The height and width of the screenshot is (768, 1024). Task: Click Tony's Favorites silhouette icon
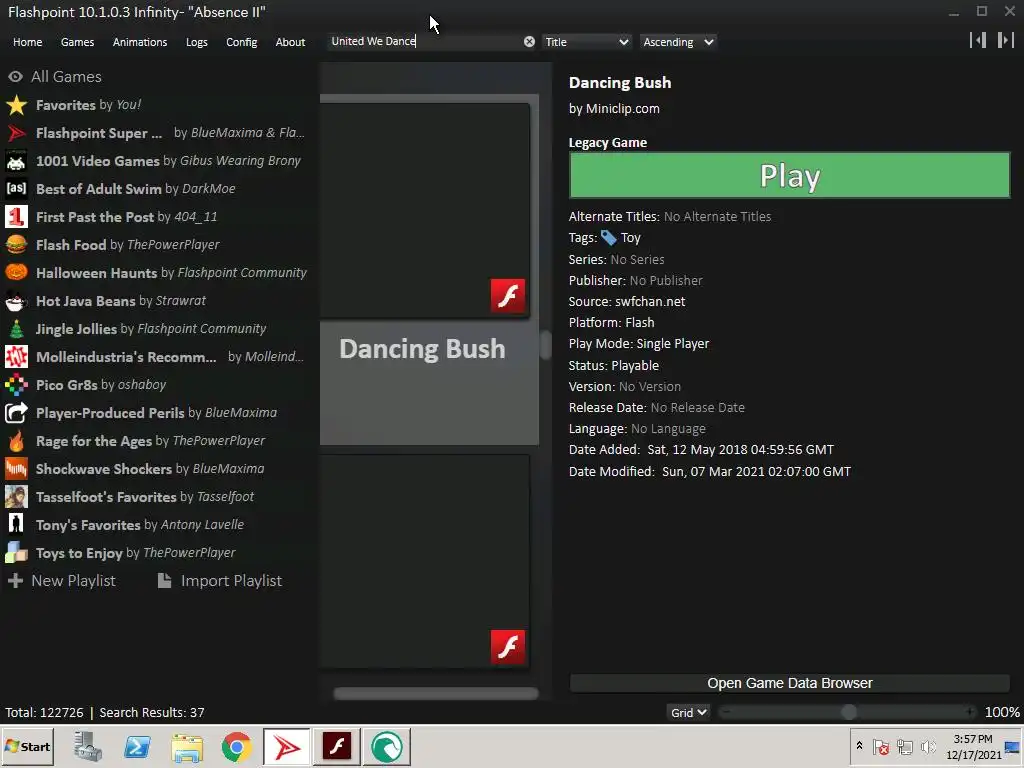16,525
